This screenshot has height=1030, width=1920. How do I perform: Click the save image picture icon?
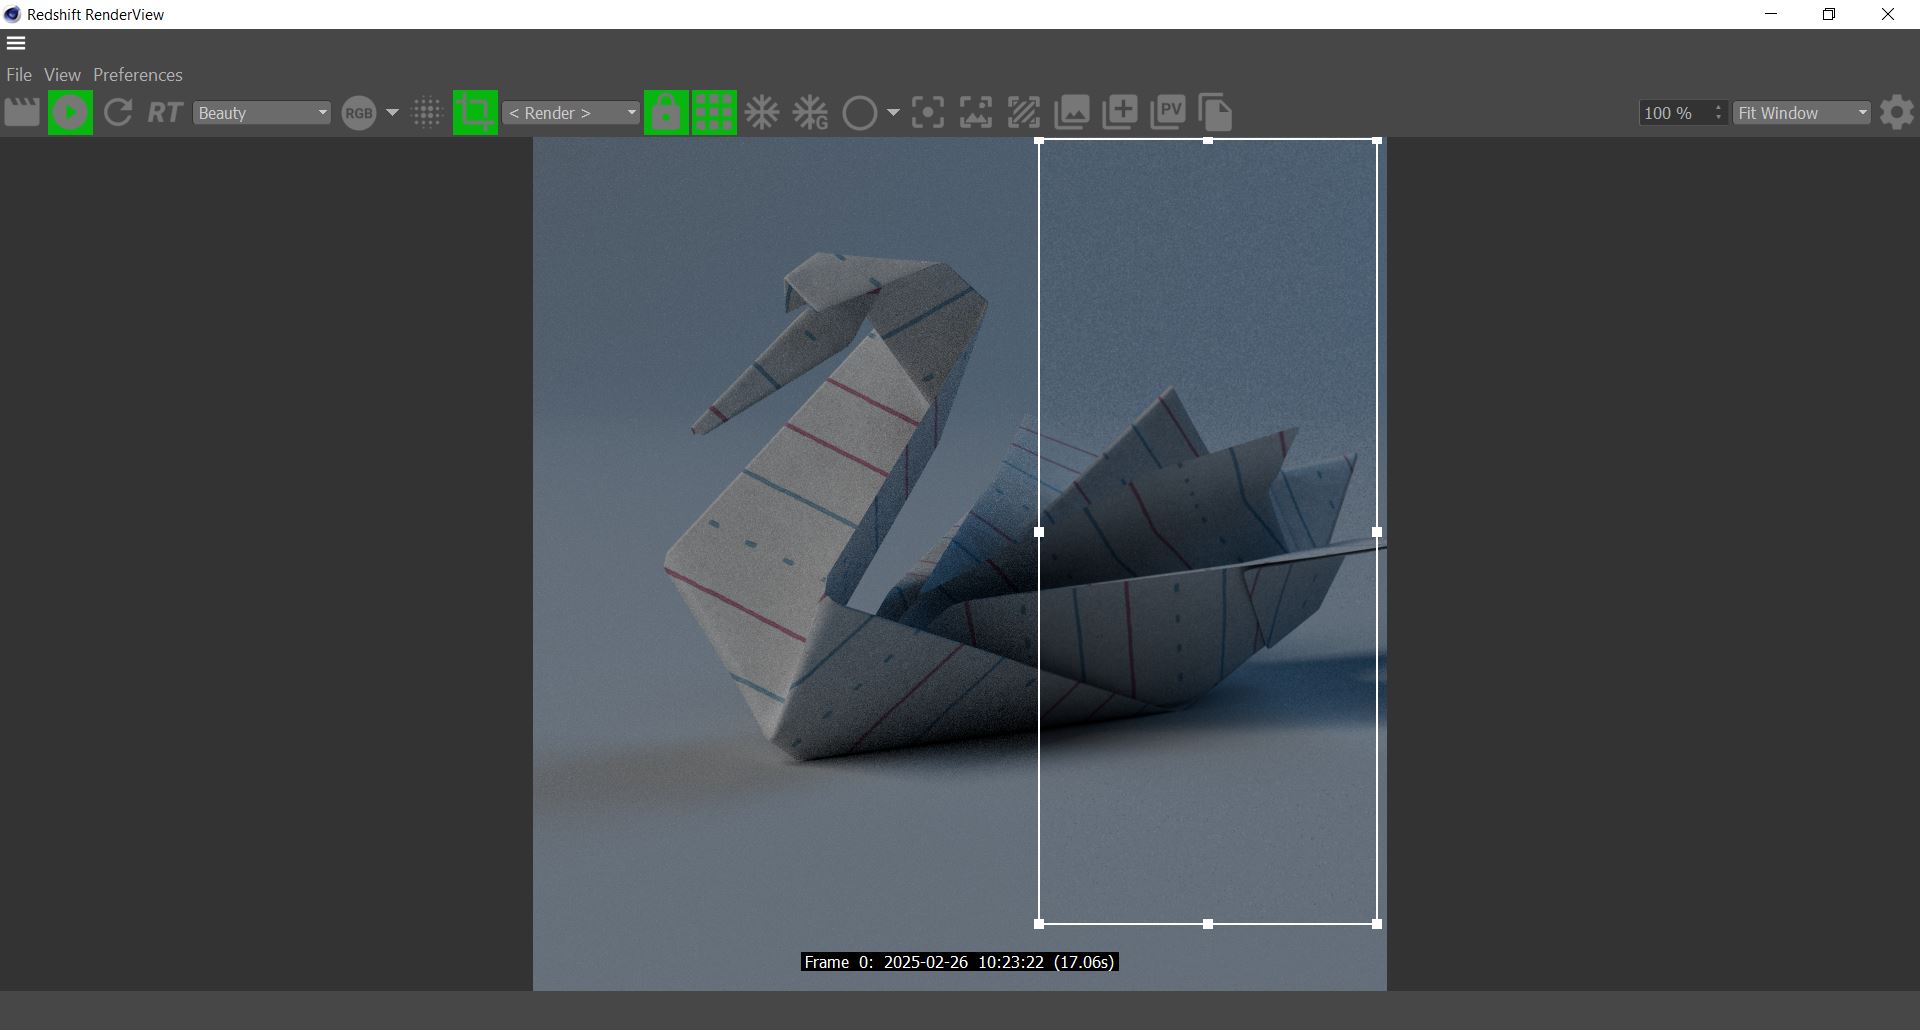coord(1072,112)
